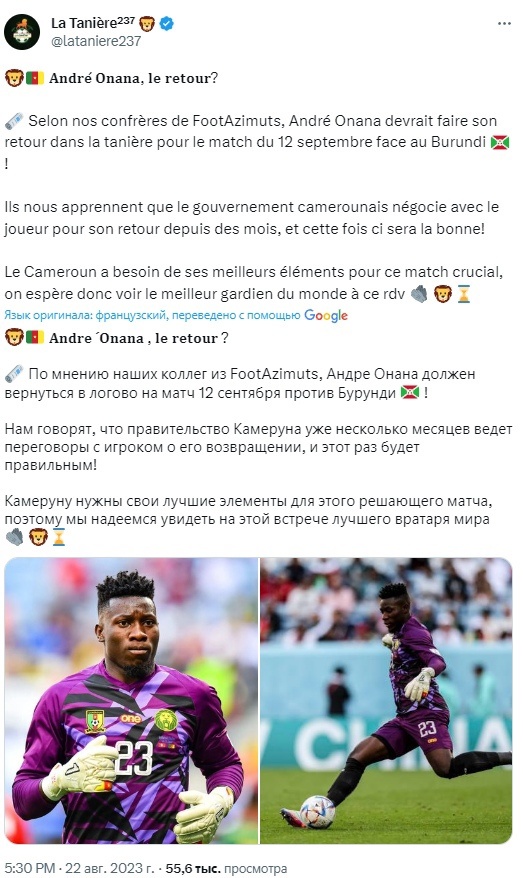
Task: Click the blue verified badge
Action: [166, 24]
